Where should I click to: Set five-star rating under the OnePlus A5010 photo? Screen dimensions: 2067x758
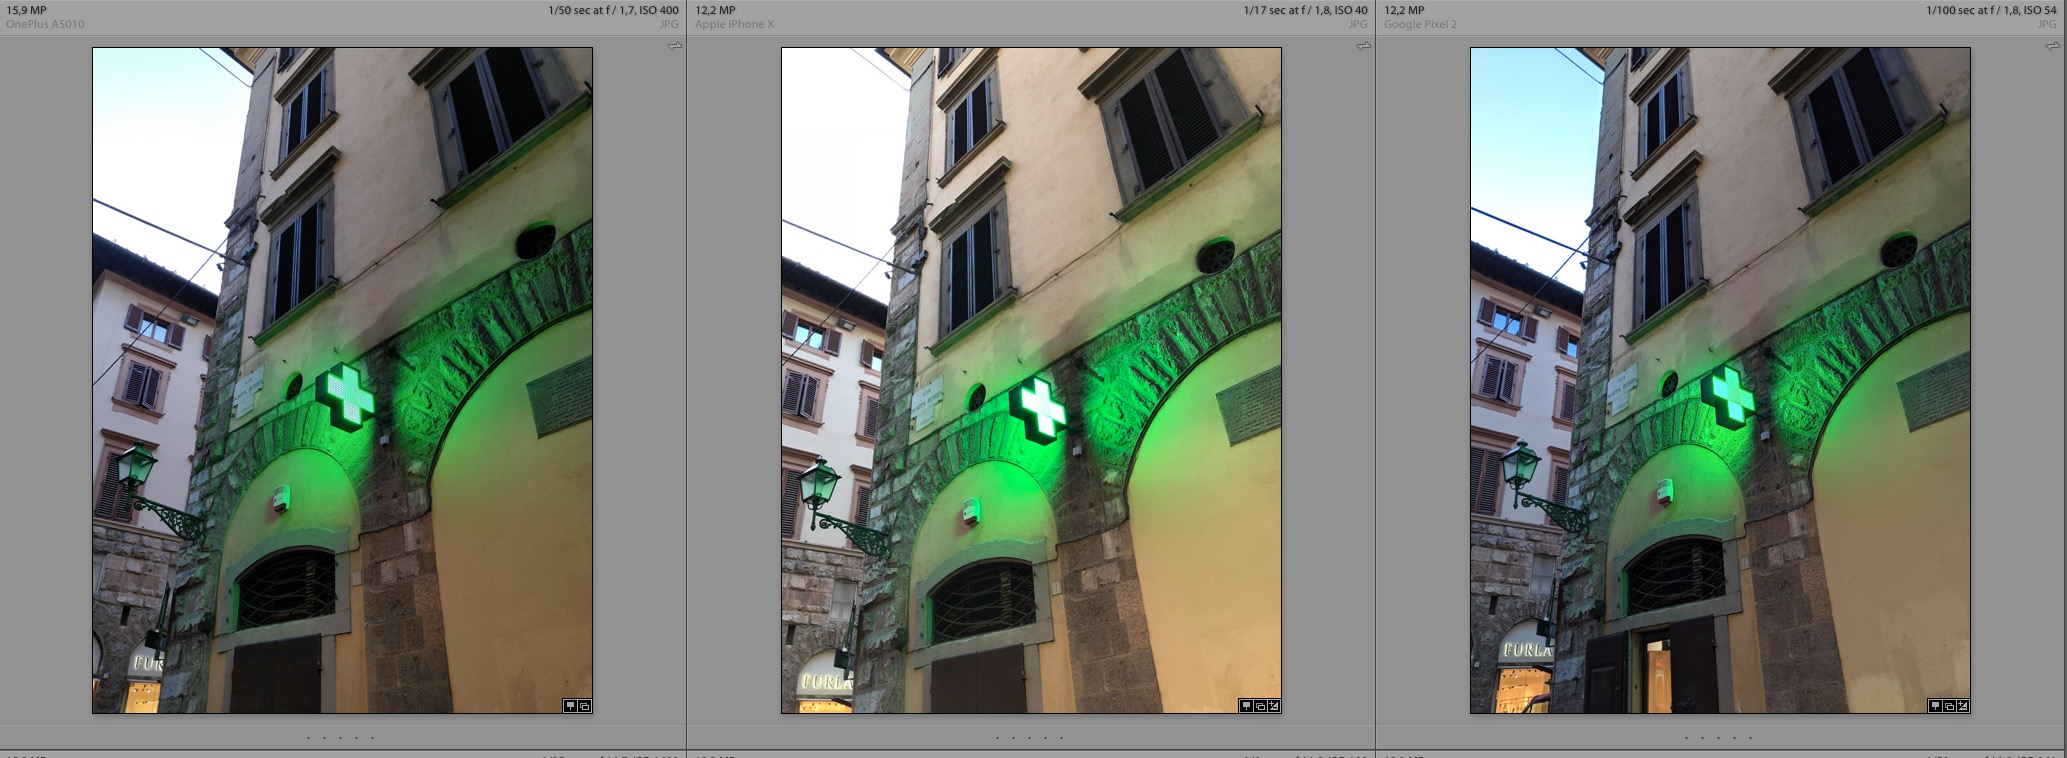pos(373,738)
